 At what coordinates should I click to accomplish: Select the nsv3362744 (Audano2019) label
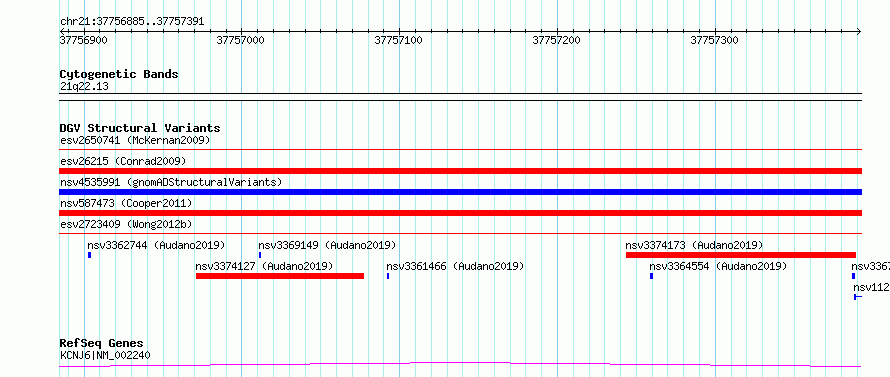(x=156, y=245)
